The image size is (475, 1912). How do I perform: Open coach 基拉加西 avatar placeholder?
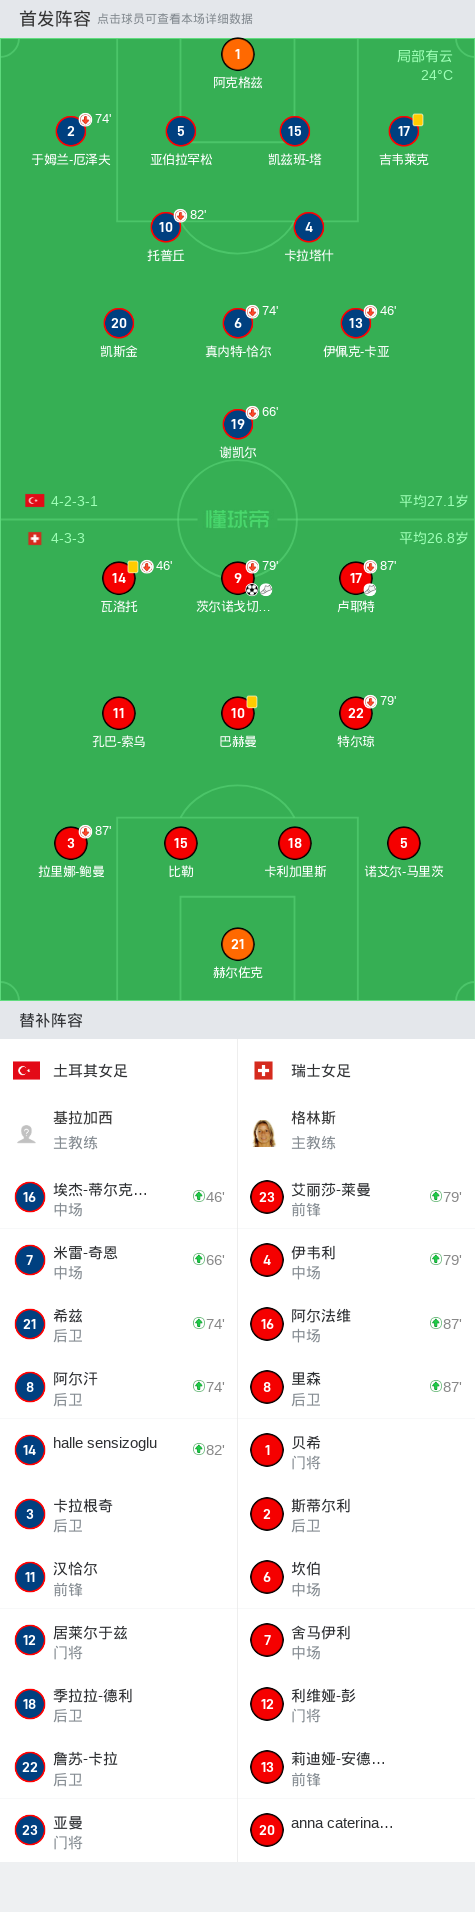click(27, 1133)
